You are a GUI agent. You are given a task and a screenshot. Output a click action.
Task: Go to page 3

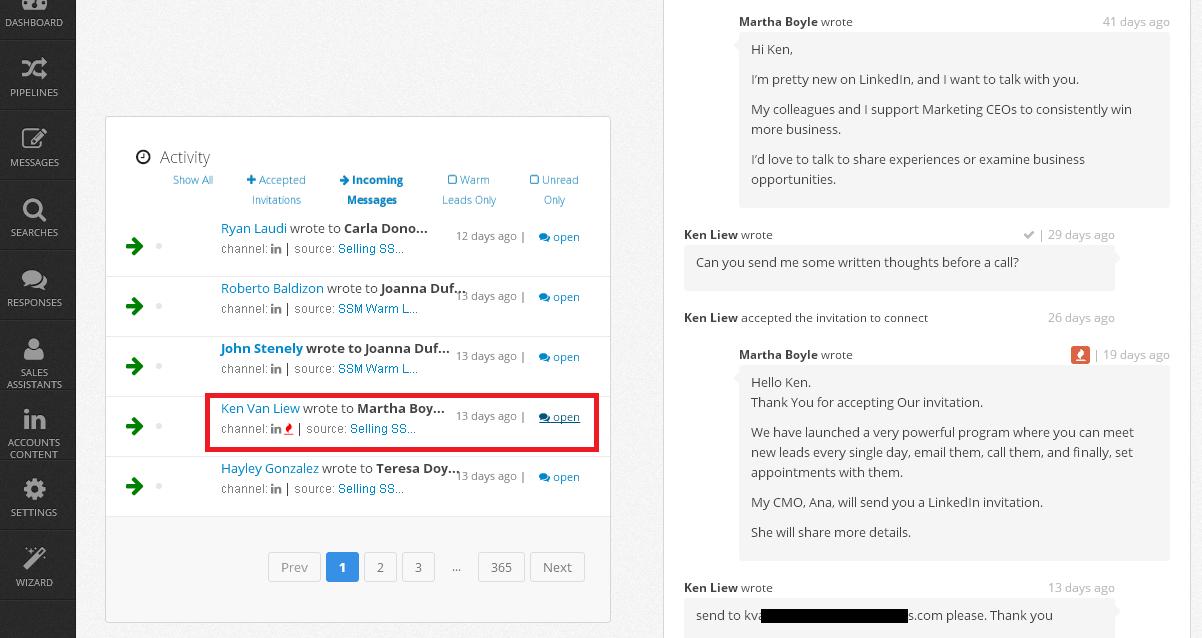point(418,567)
